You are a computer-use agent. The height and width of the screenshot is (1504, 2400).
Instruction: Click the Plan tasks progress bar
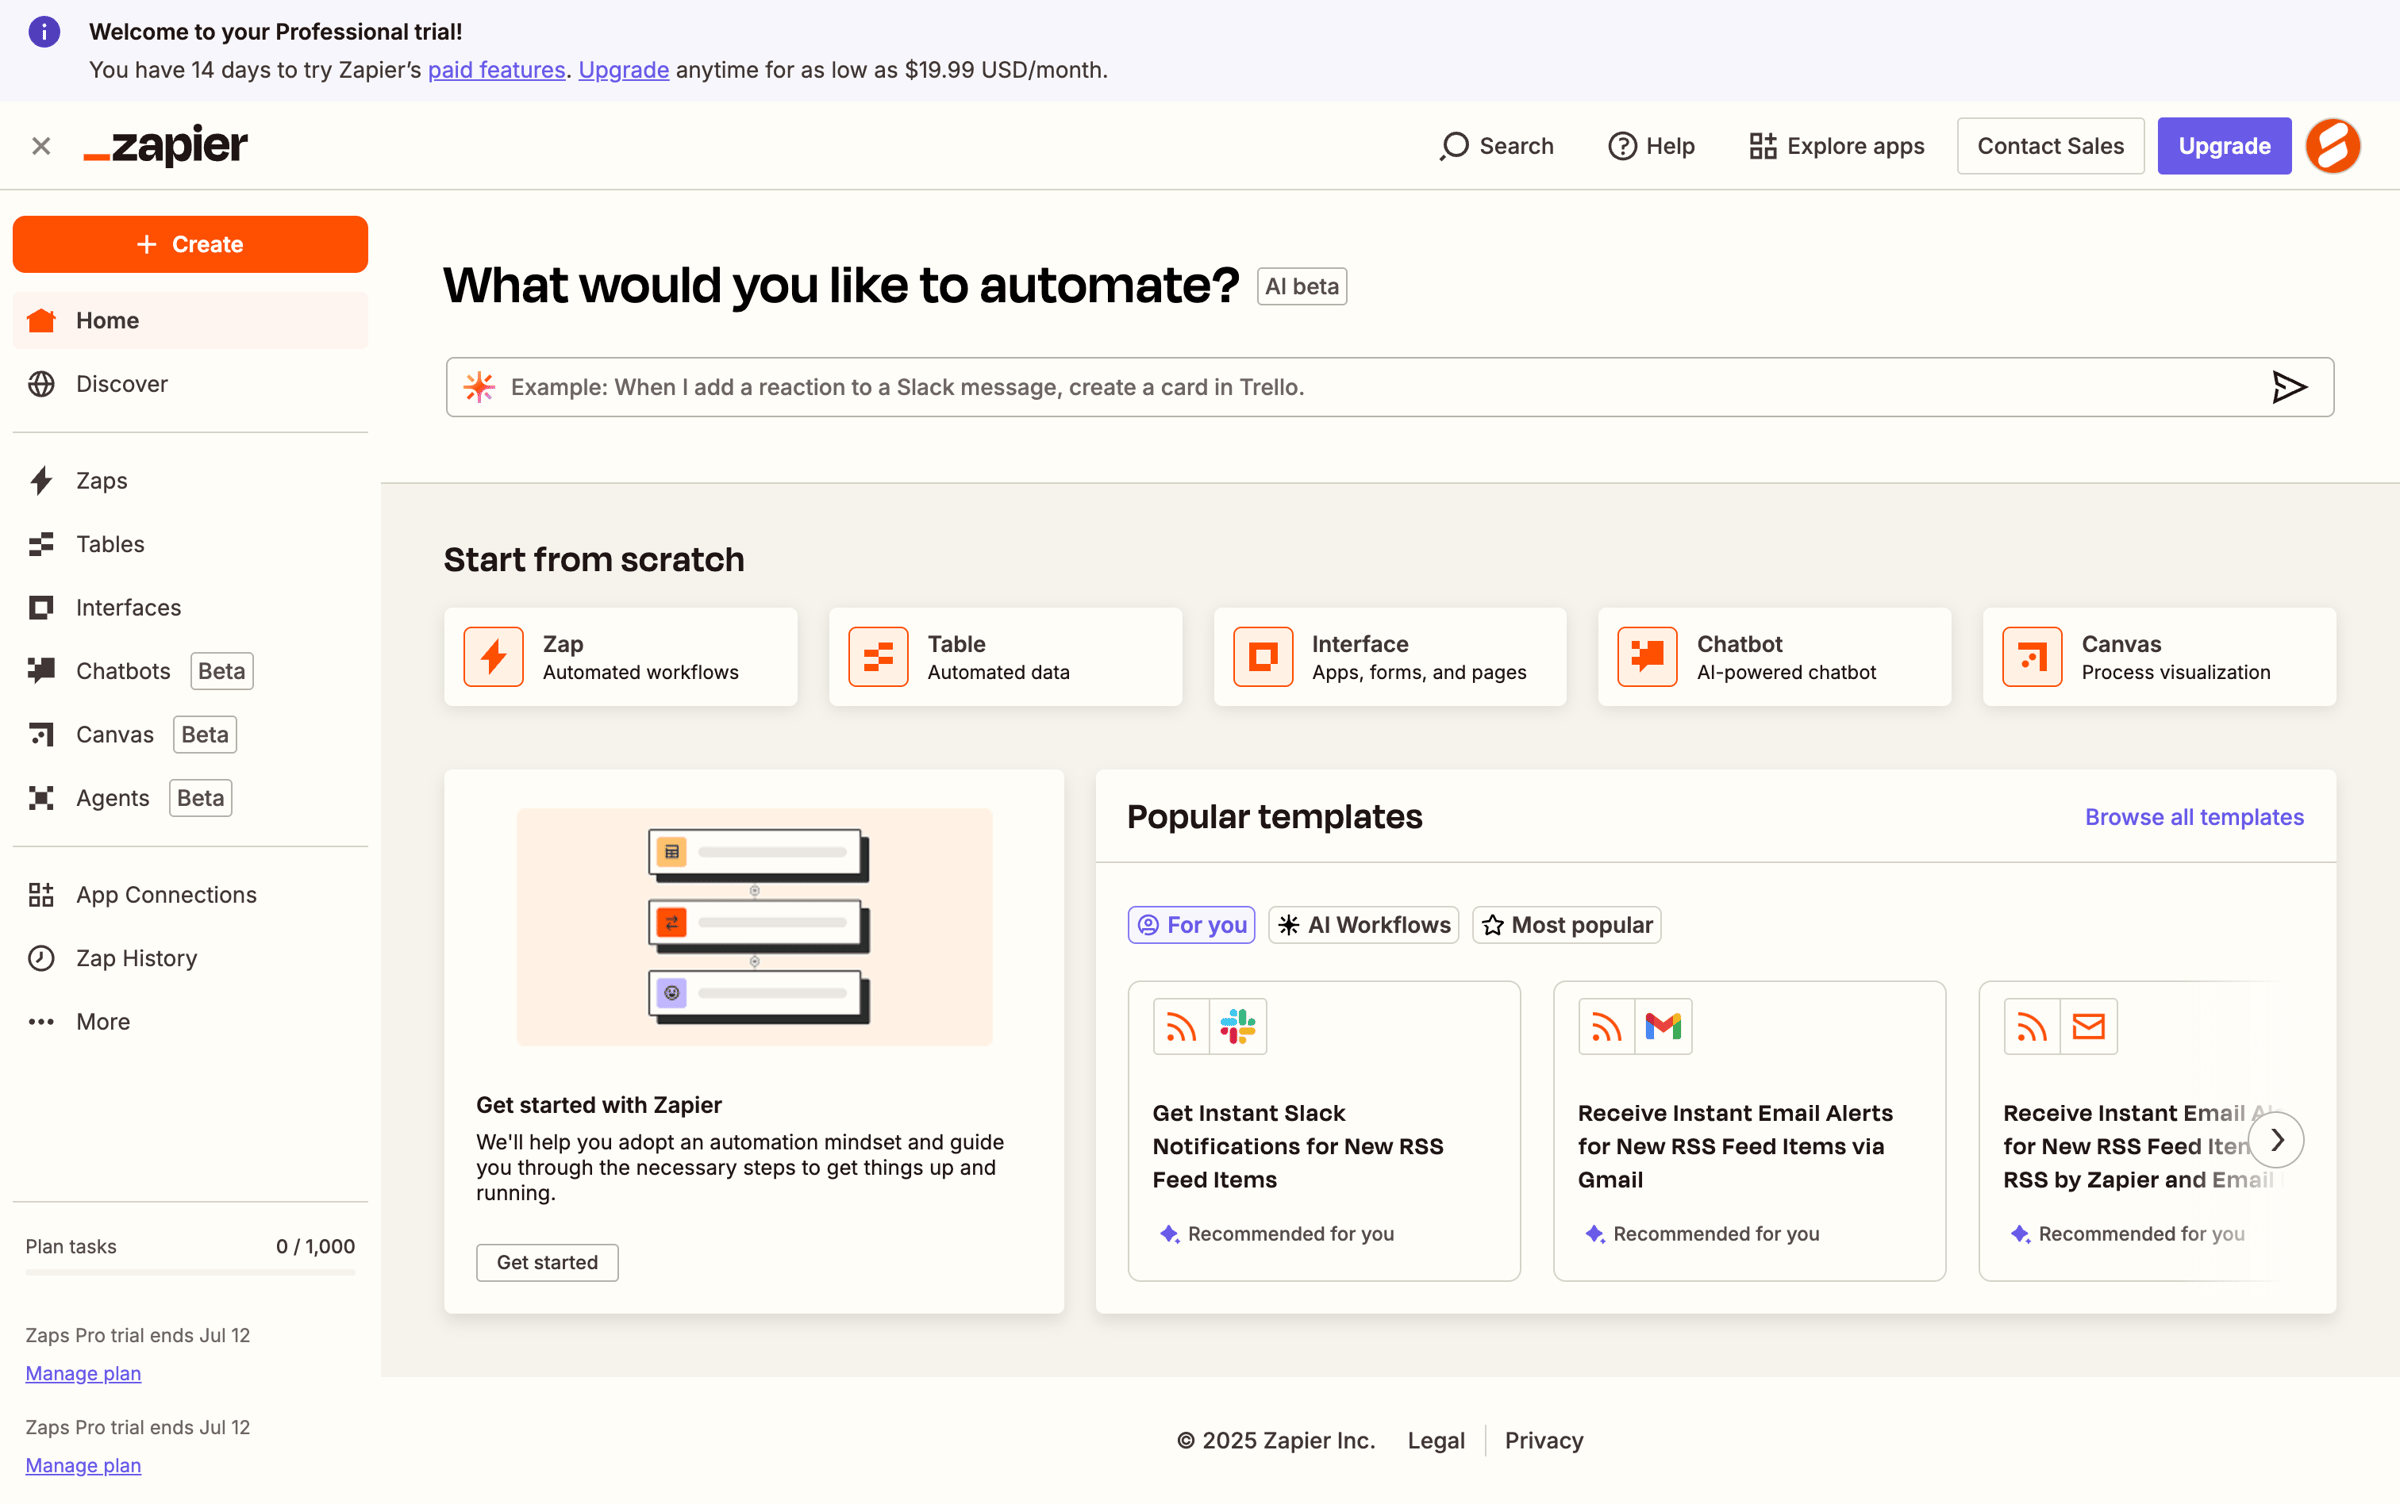coord(190,1272)
